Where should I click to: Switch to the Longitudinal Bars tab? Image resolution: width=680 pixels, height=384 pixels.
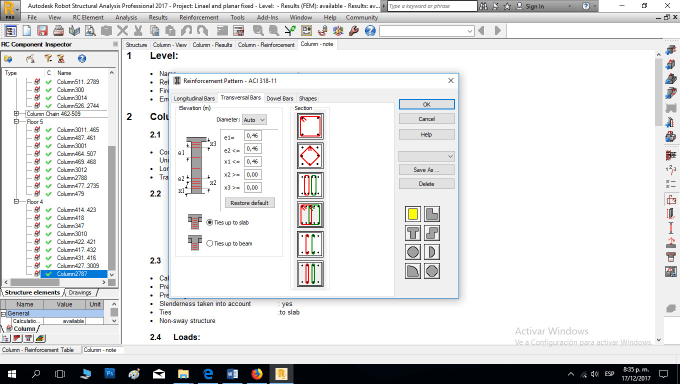194,98
